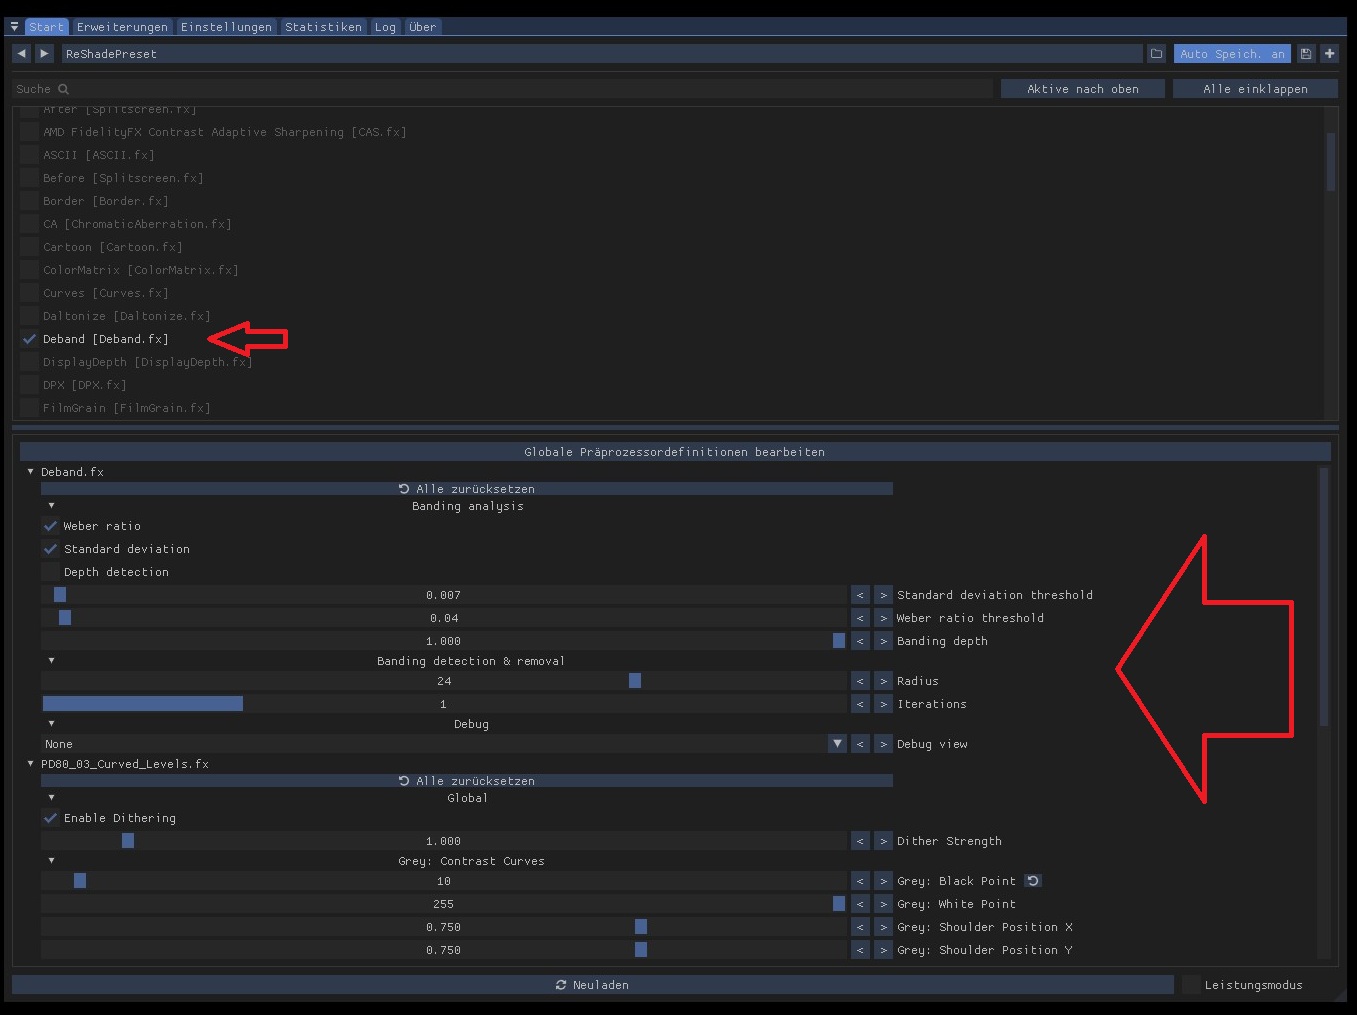Enable the ASCII [ASCII.fx] effect checkbox
Screen dimensions: 1357x1015
29,155
